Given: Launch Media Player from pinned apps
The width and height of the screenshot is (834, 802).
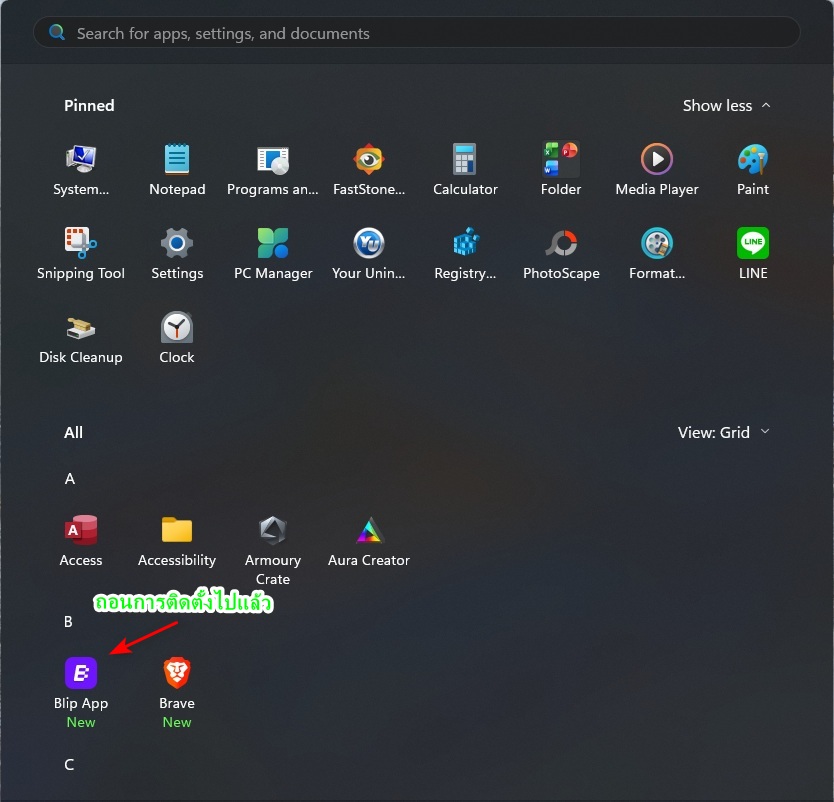Looking at the screenshot, I should coord(657,159).
